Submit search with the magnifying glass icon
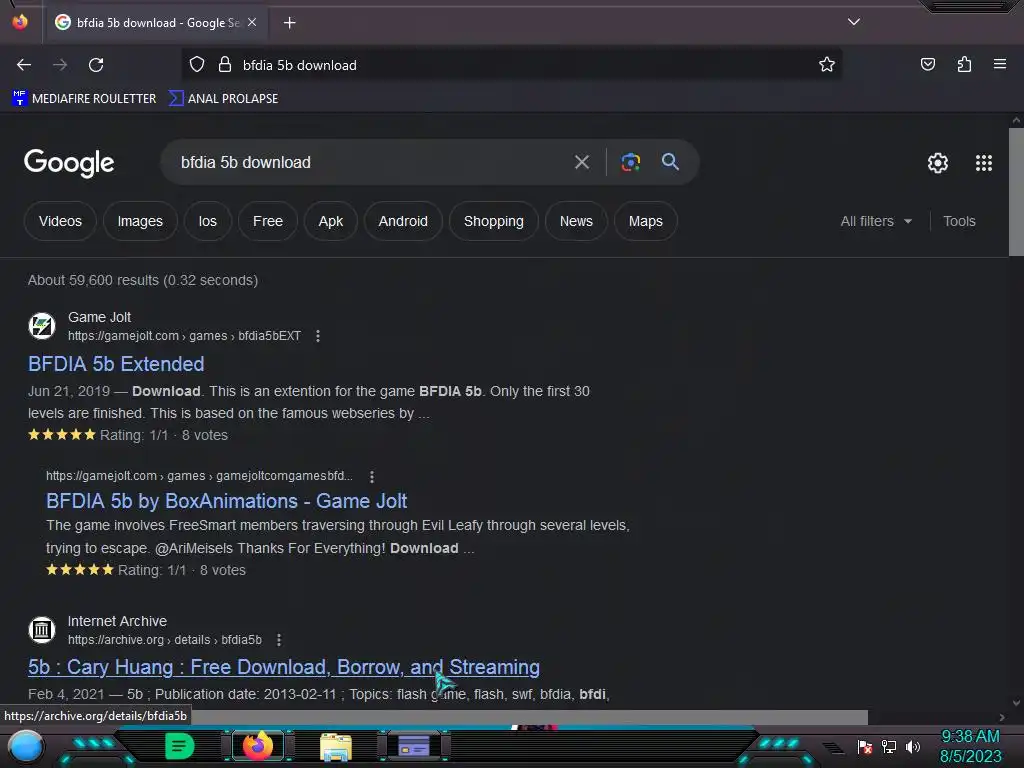Screen dimensions: 1024x768 (670, 162)
